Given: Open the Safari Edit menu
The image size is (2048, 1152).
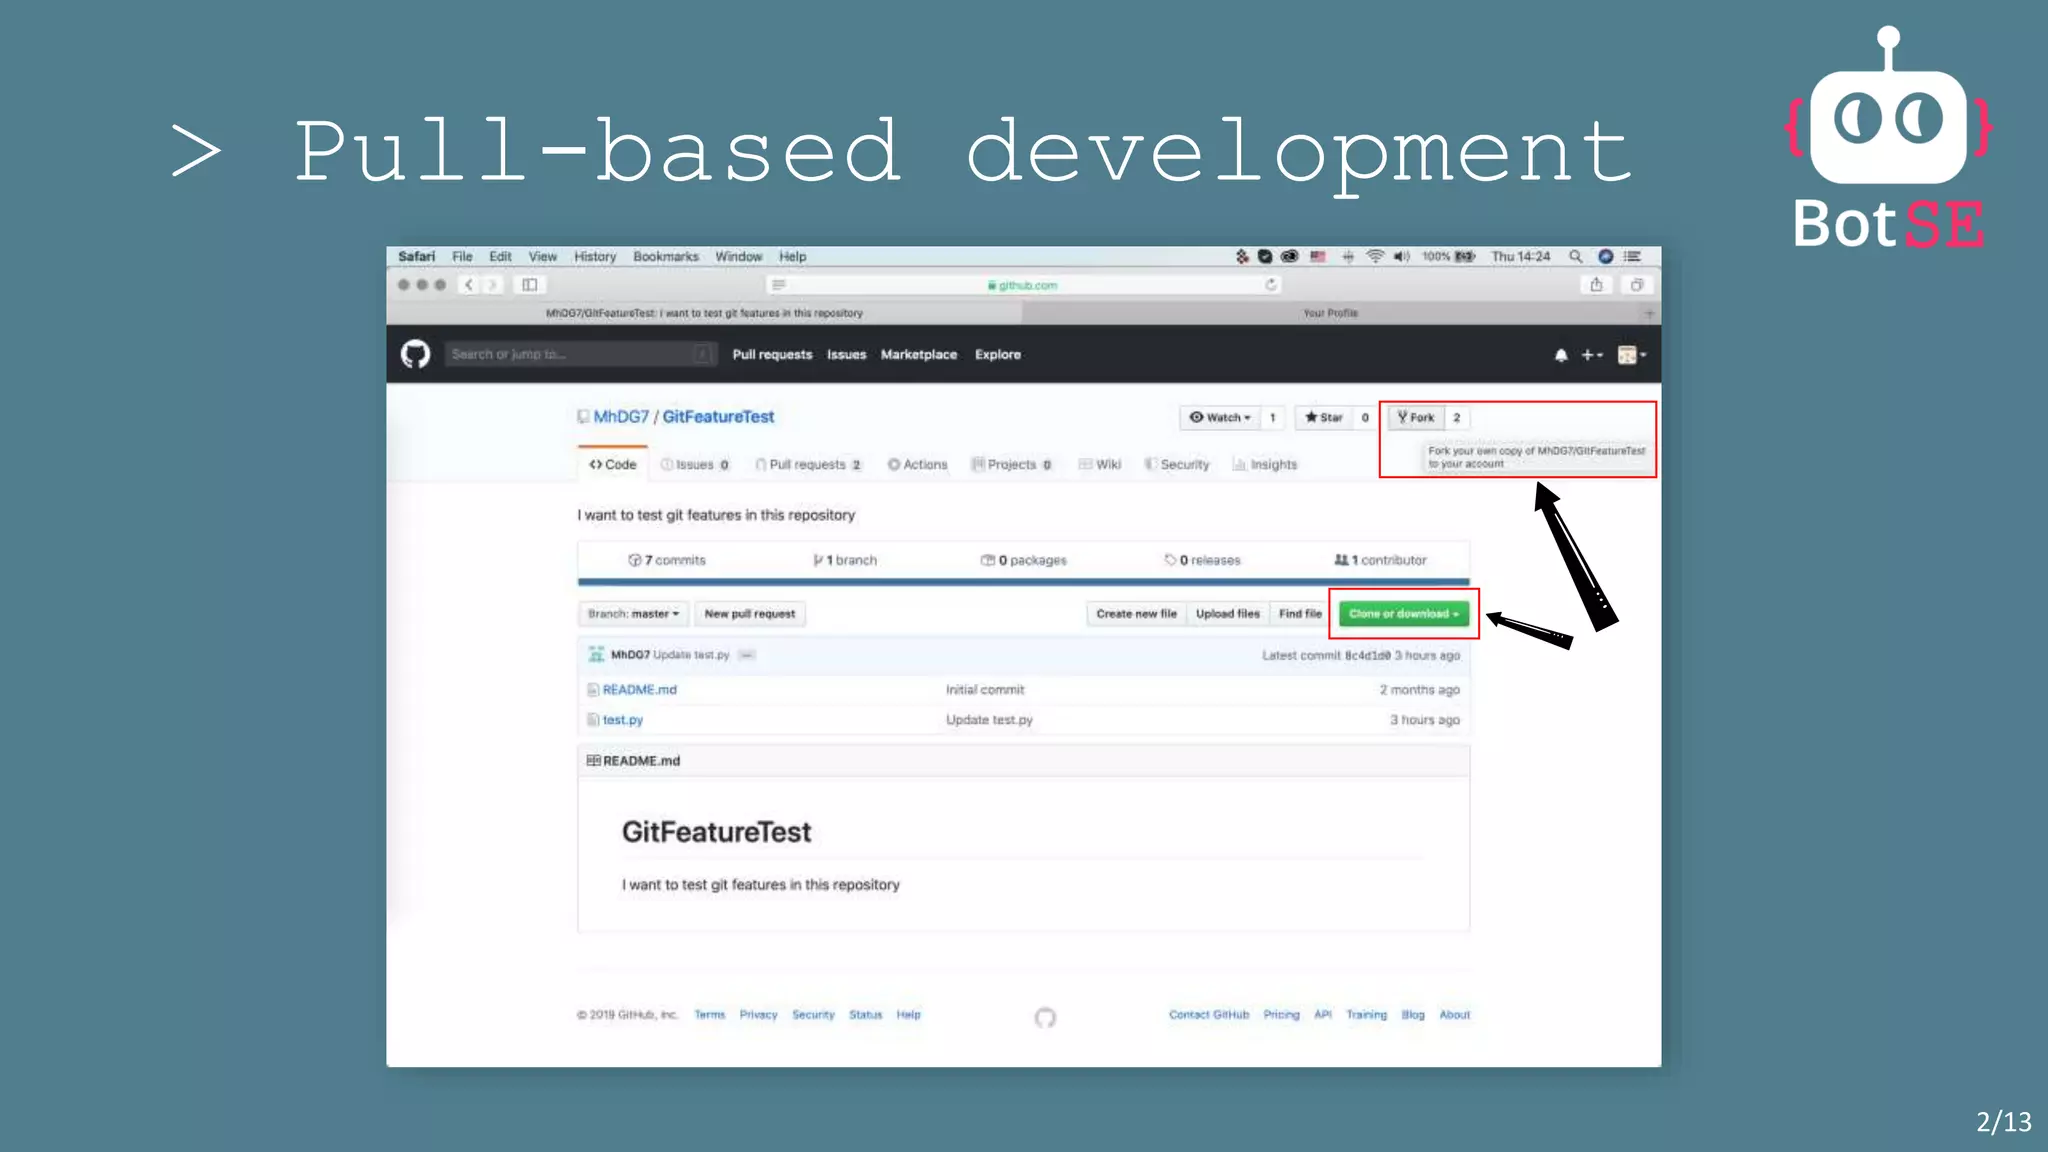Looking at the screenshot, I should pos(500,256).
